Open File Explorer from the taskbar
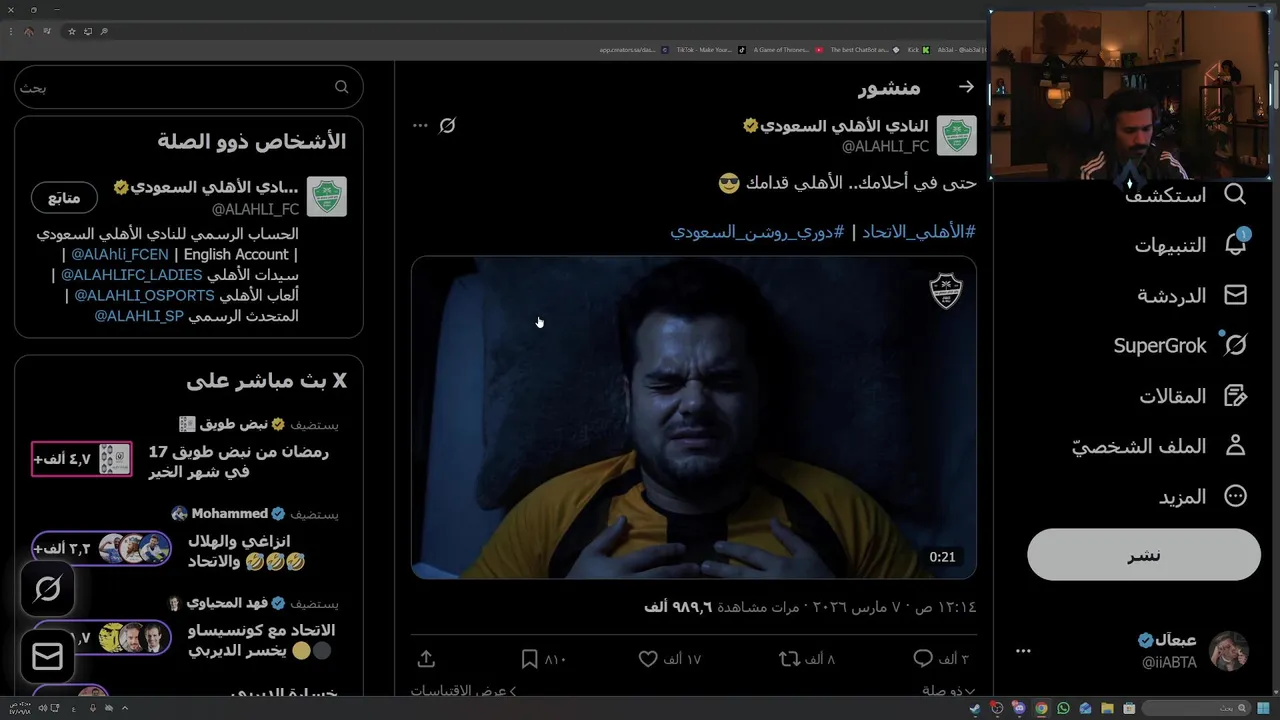The image size is (1280, 720). [1107, 708]
